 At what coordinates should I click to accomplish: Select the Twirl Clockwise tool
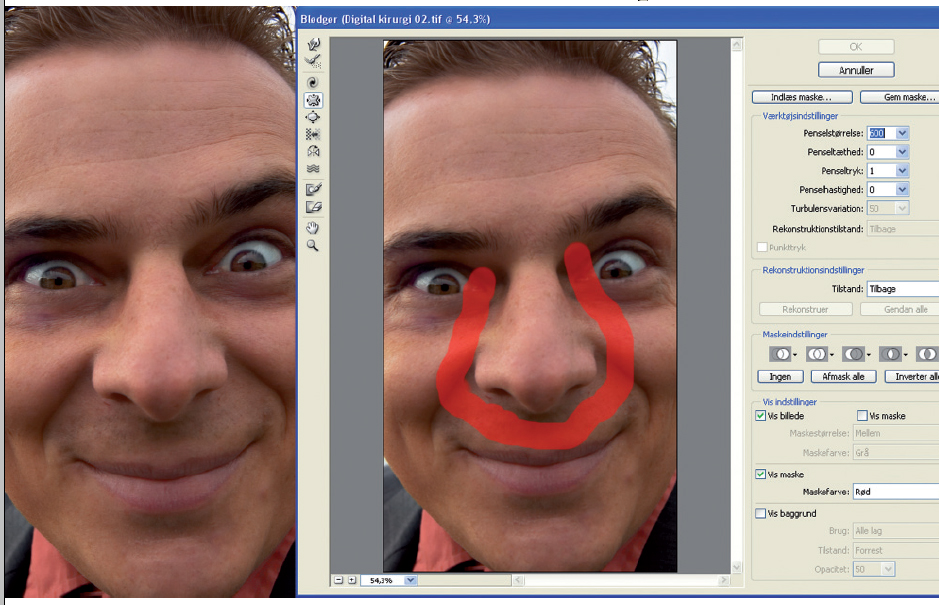pyautogui.click(x=313, y=83)
